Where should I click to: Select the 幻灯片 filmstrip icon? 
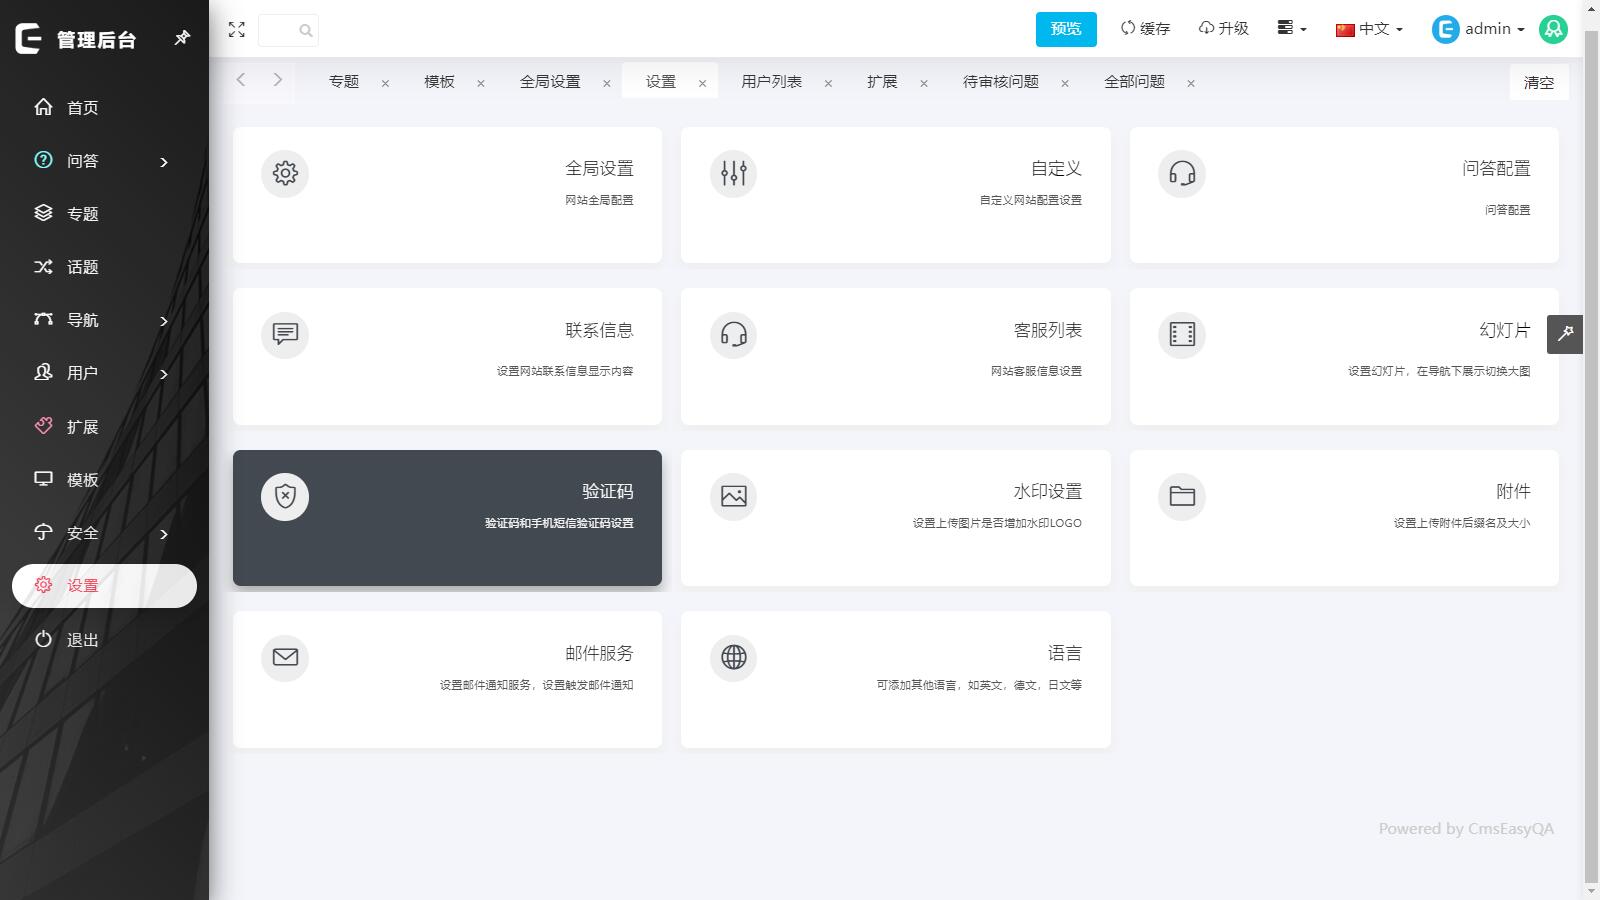(x=1182, y=335)
